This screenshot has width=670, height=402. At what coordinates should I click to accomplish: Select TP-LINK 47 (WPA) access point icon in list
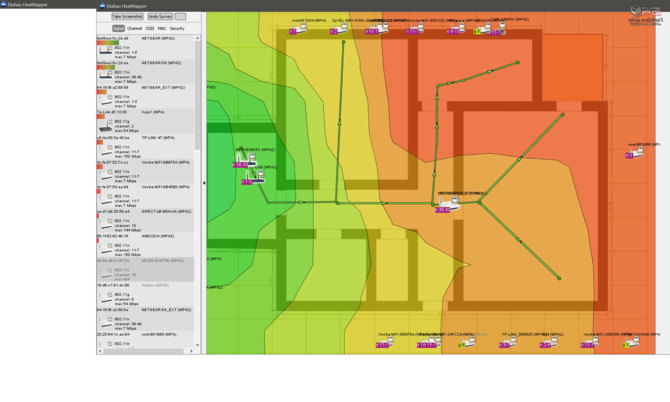click(105, 150)
